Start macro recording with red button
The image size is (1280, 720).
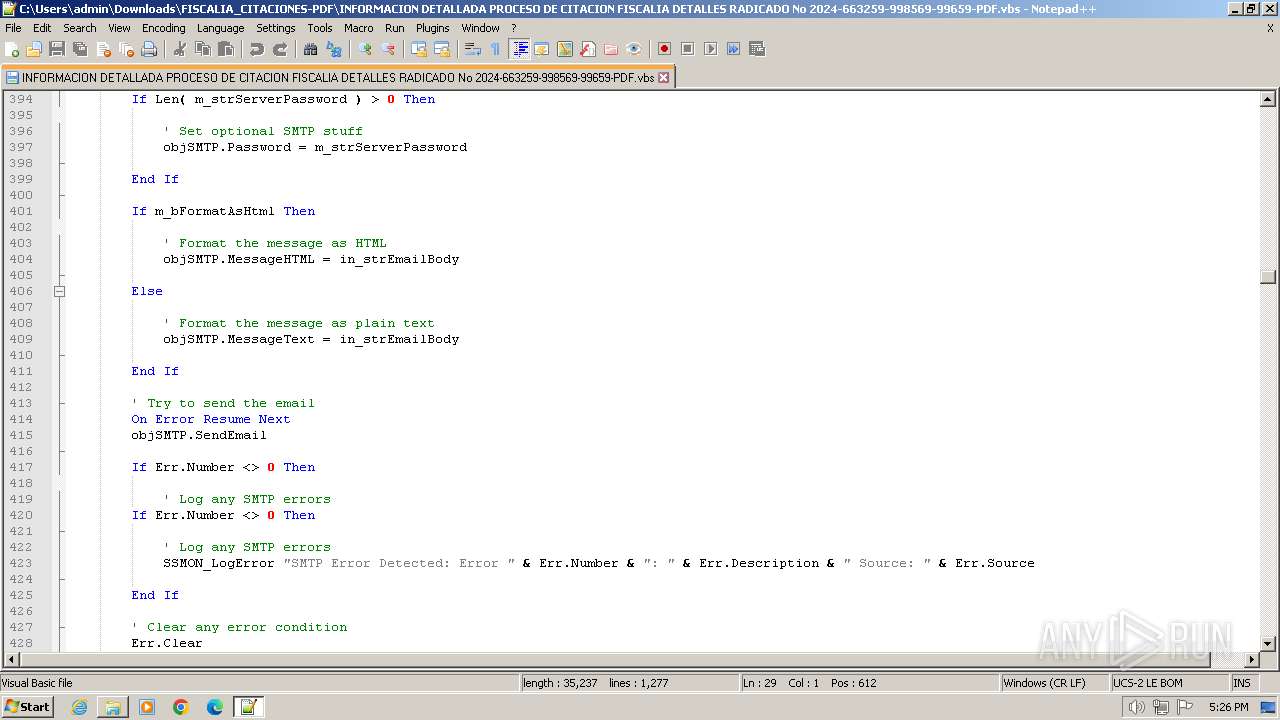pos(664,49)
